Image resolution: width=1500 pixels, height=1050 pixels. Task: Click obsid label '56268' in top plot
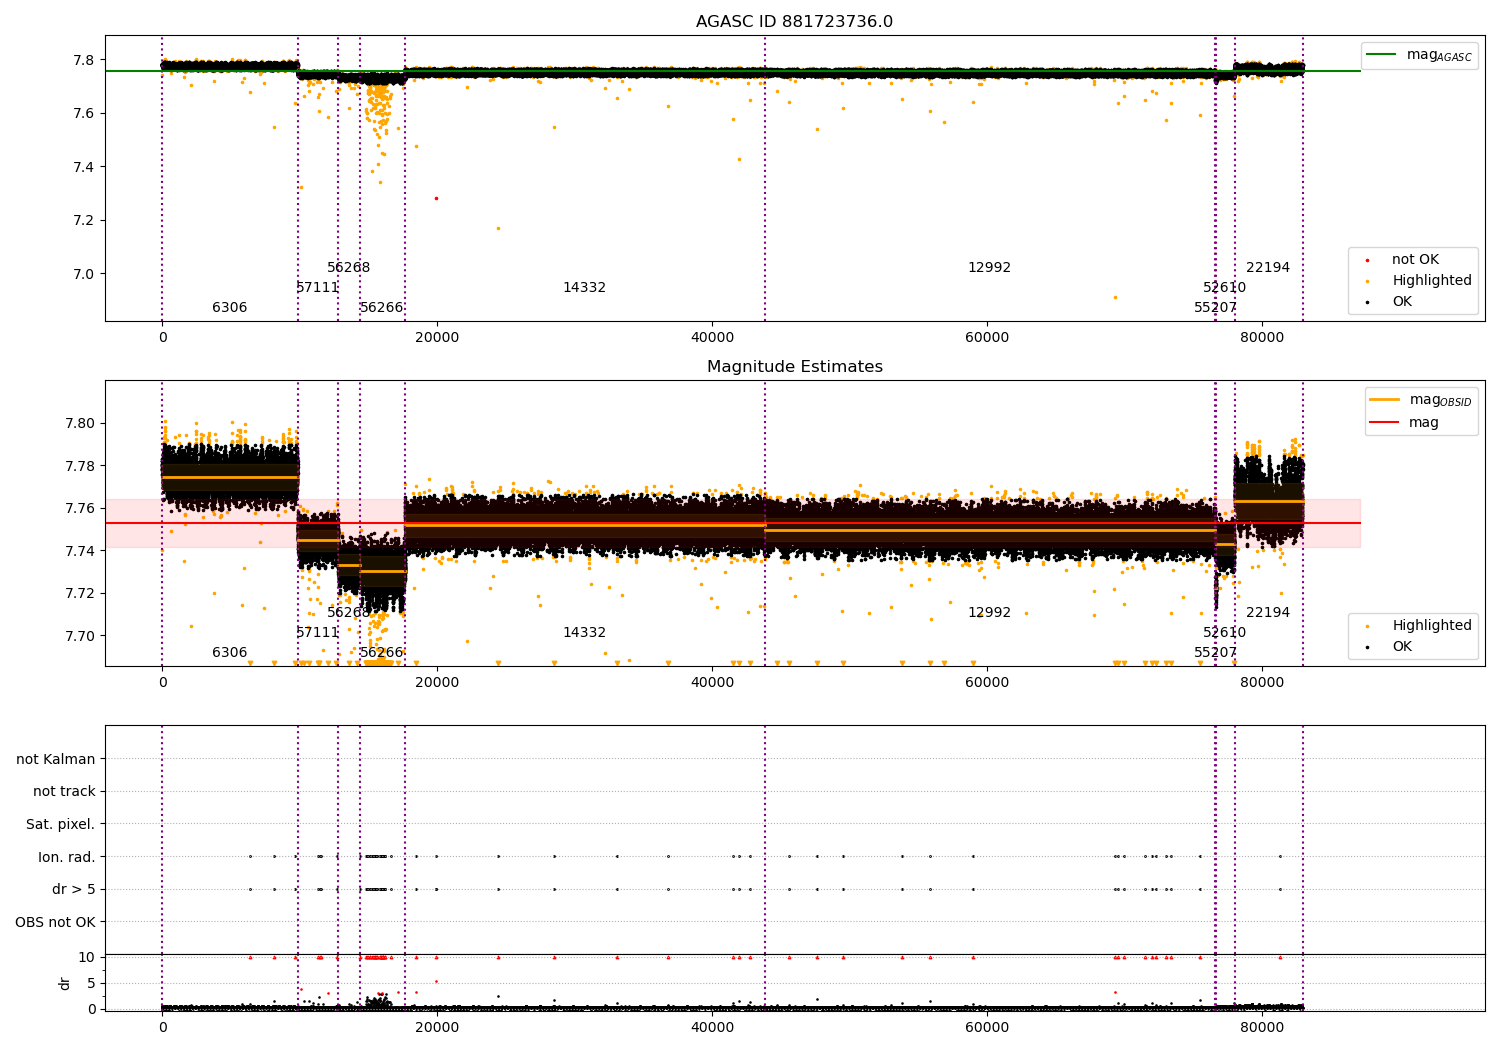[x=348, y=268]
